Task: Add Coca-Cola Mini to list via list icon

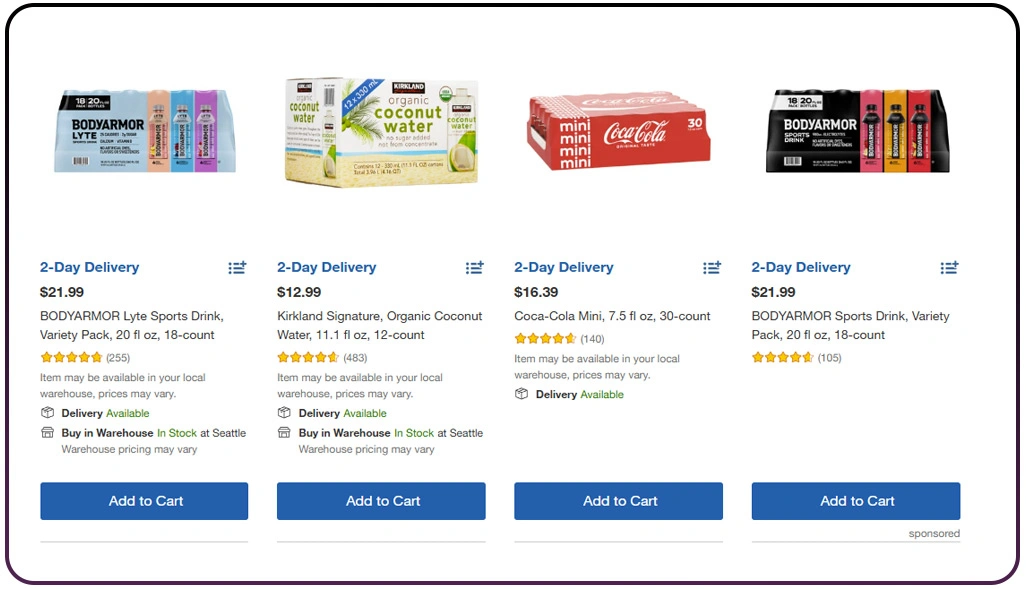Action: pos(711,267)
